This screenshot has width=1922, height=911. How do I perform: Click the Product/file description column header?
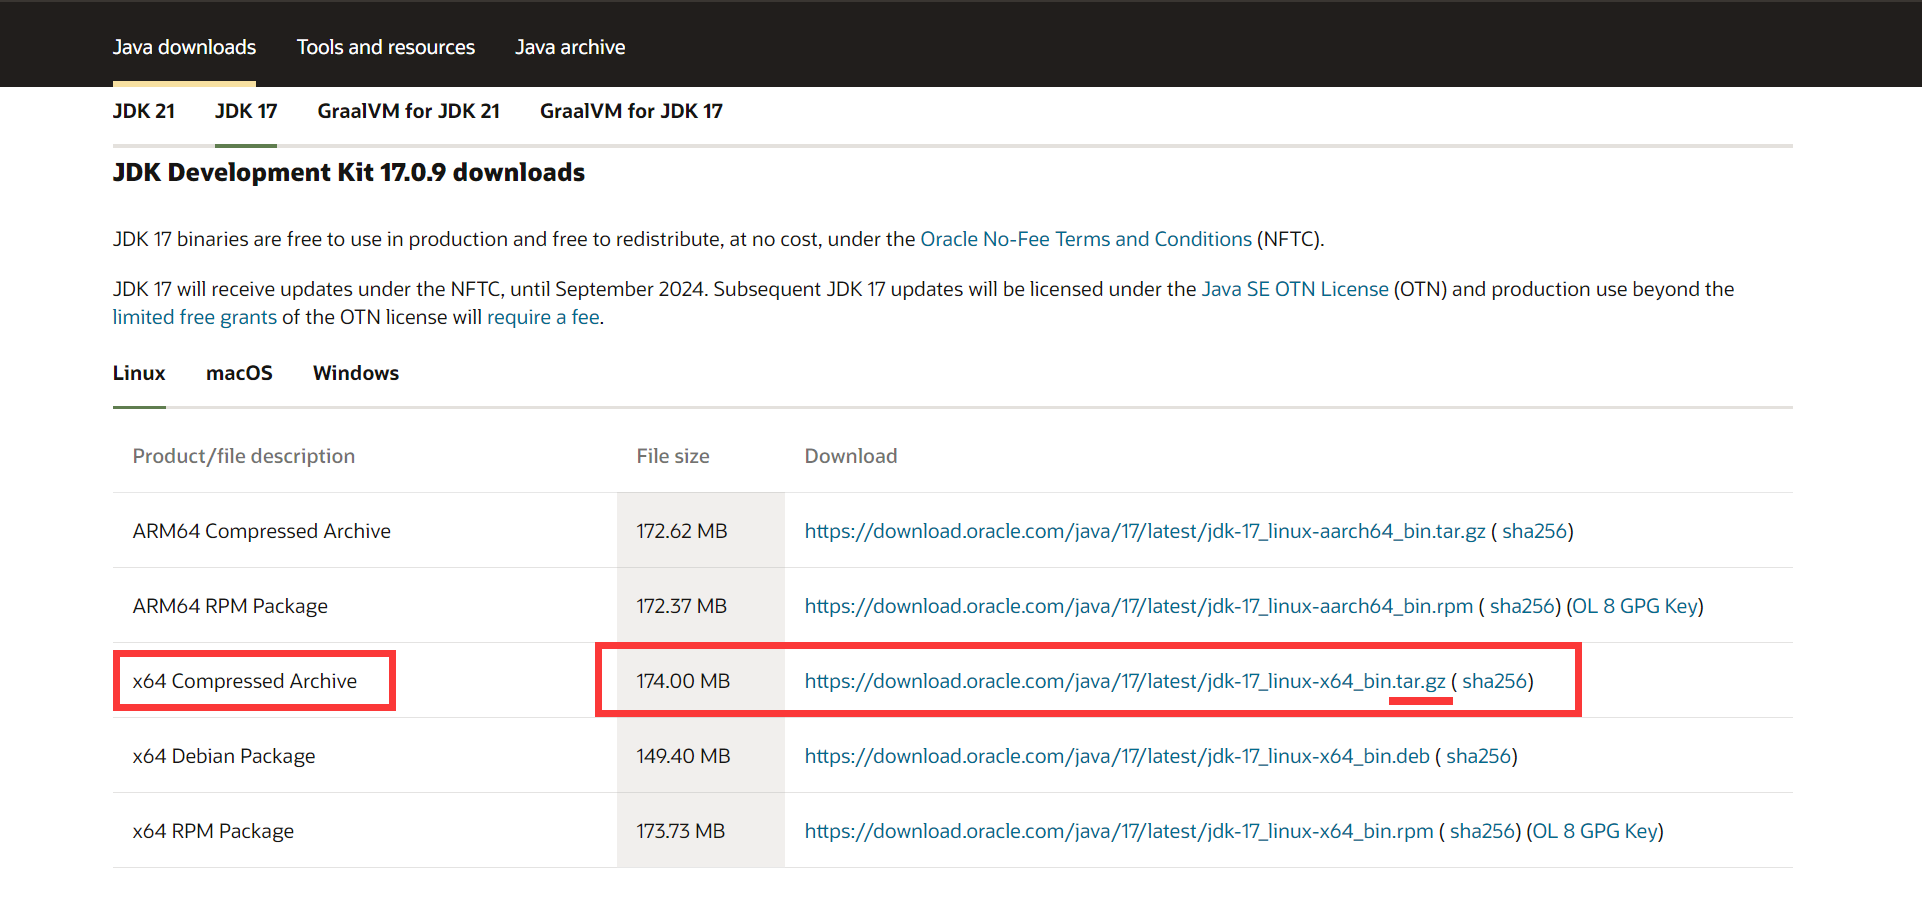[244, 456]
